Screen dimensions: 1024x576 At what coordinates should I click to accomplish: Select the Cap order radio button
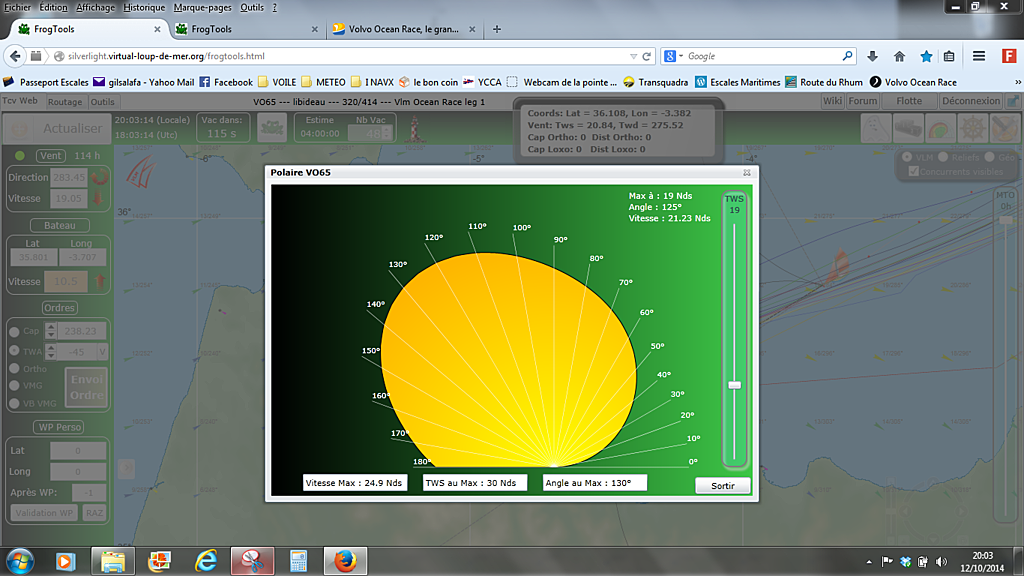[x=14, y=331]
